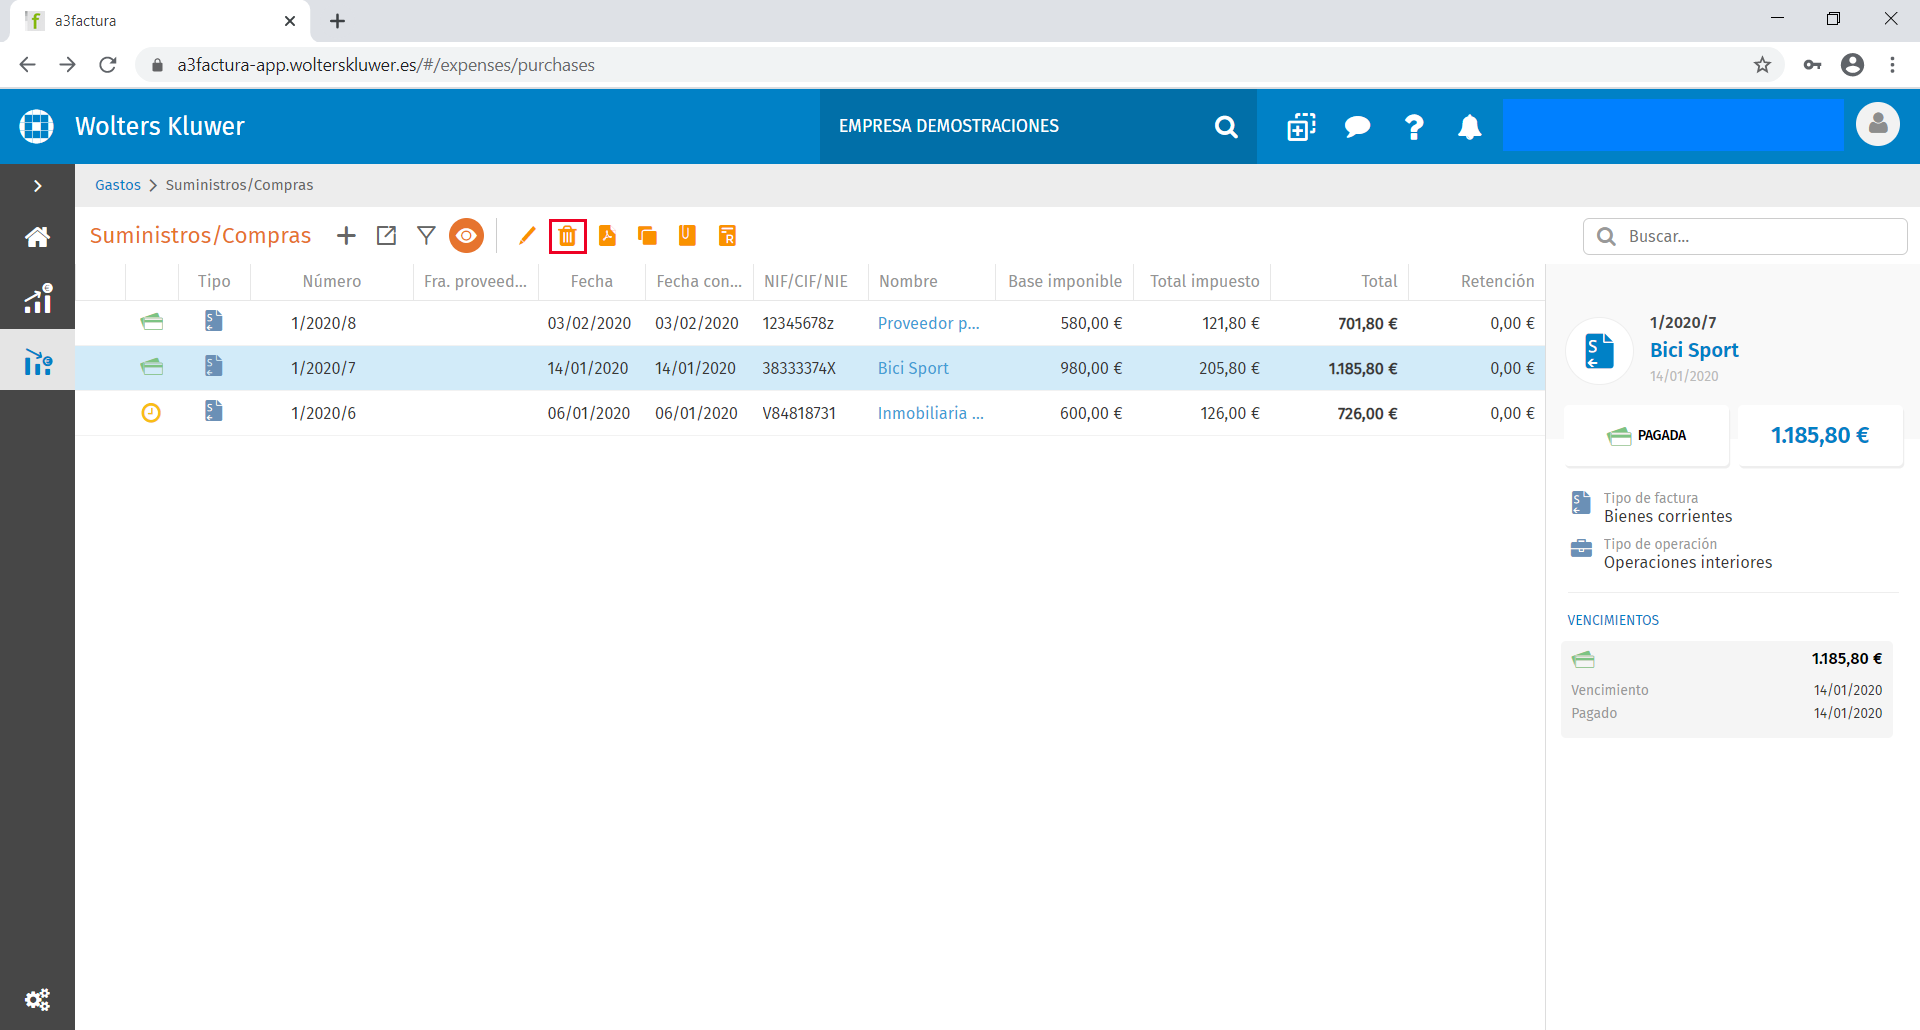1920x1030 pixels.
Task: Open the Proveedor p... supplier link
Action: 928,323
